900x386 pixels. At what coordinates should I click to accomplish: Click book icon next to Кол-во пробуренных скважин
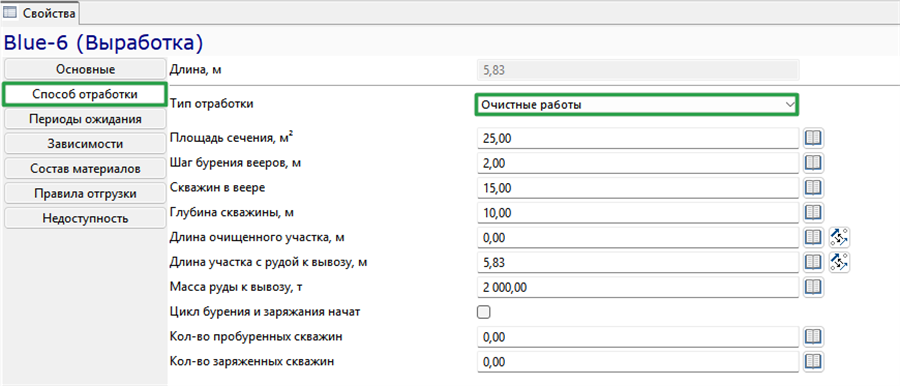tap(813, 337)
